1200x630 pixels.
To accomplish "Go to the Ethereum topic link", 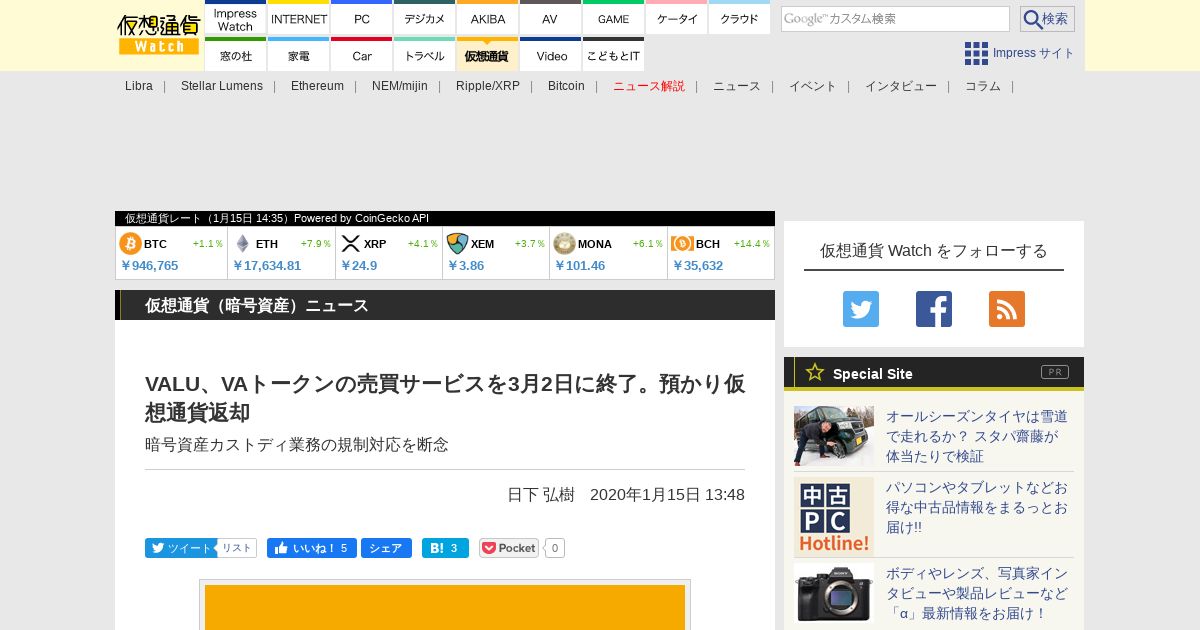I will [317, 86].
